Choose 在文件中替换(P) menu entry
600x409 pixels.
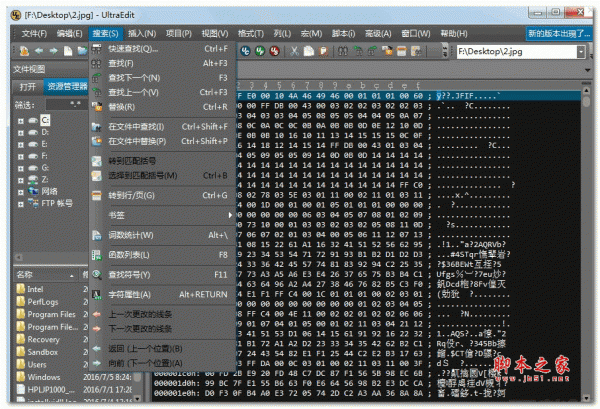click(x=163, y=141)
